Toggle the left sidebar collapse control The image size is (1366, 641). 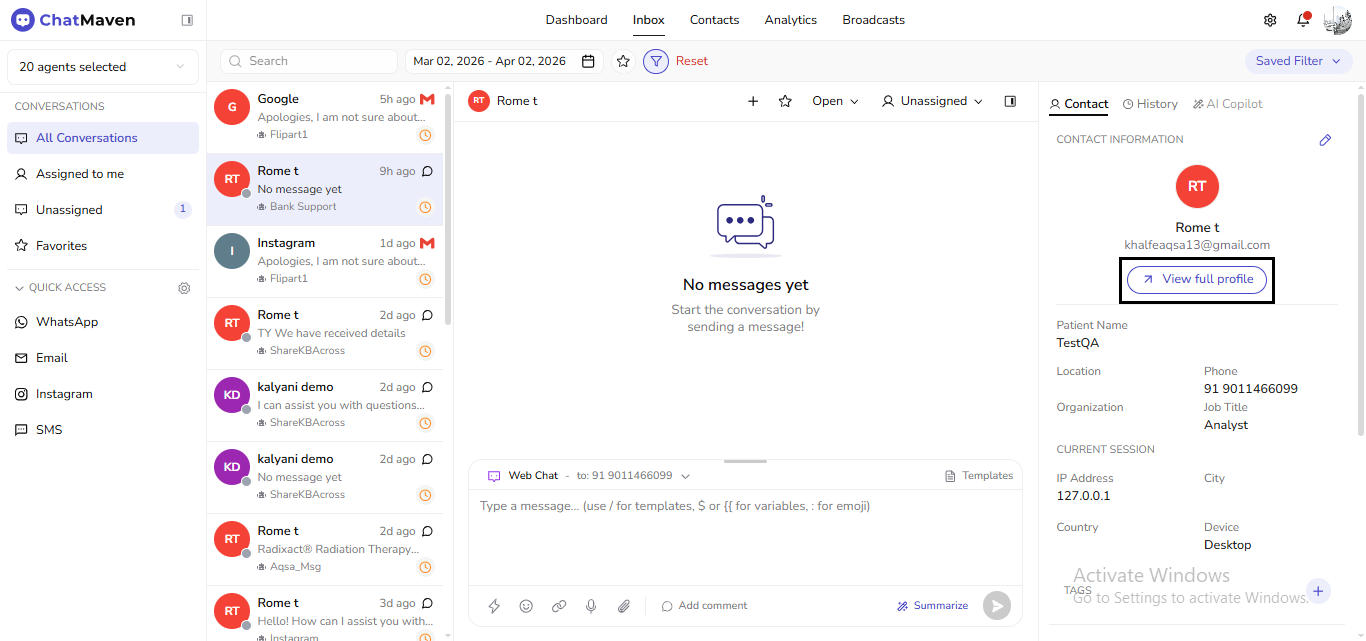[186, 19]
